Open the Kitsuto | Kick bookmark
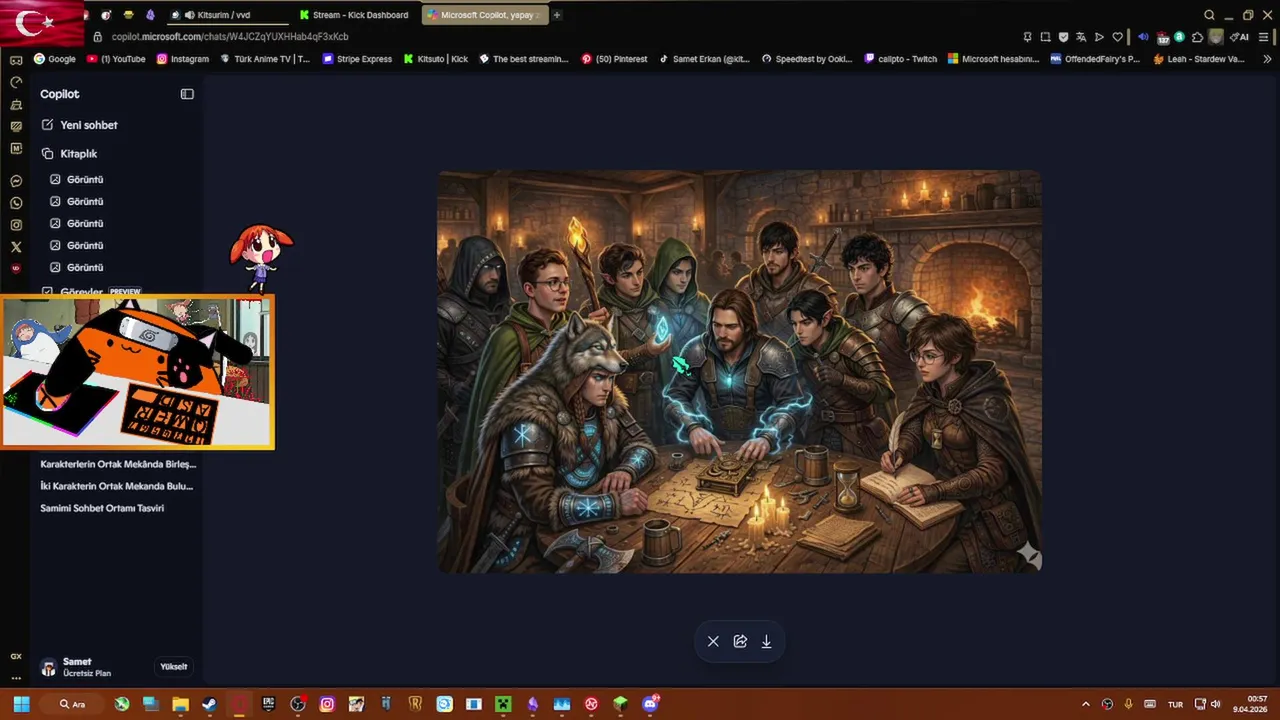Image resolution: width=1280 pixels, height=720 pixels. pos(436,59)
